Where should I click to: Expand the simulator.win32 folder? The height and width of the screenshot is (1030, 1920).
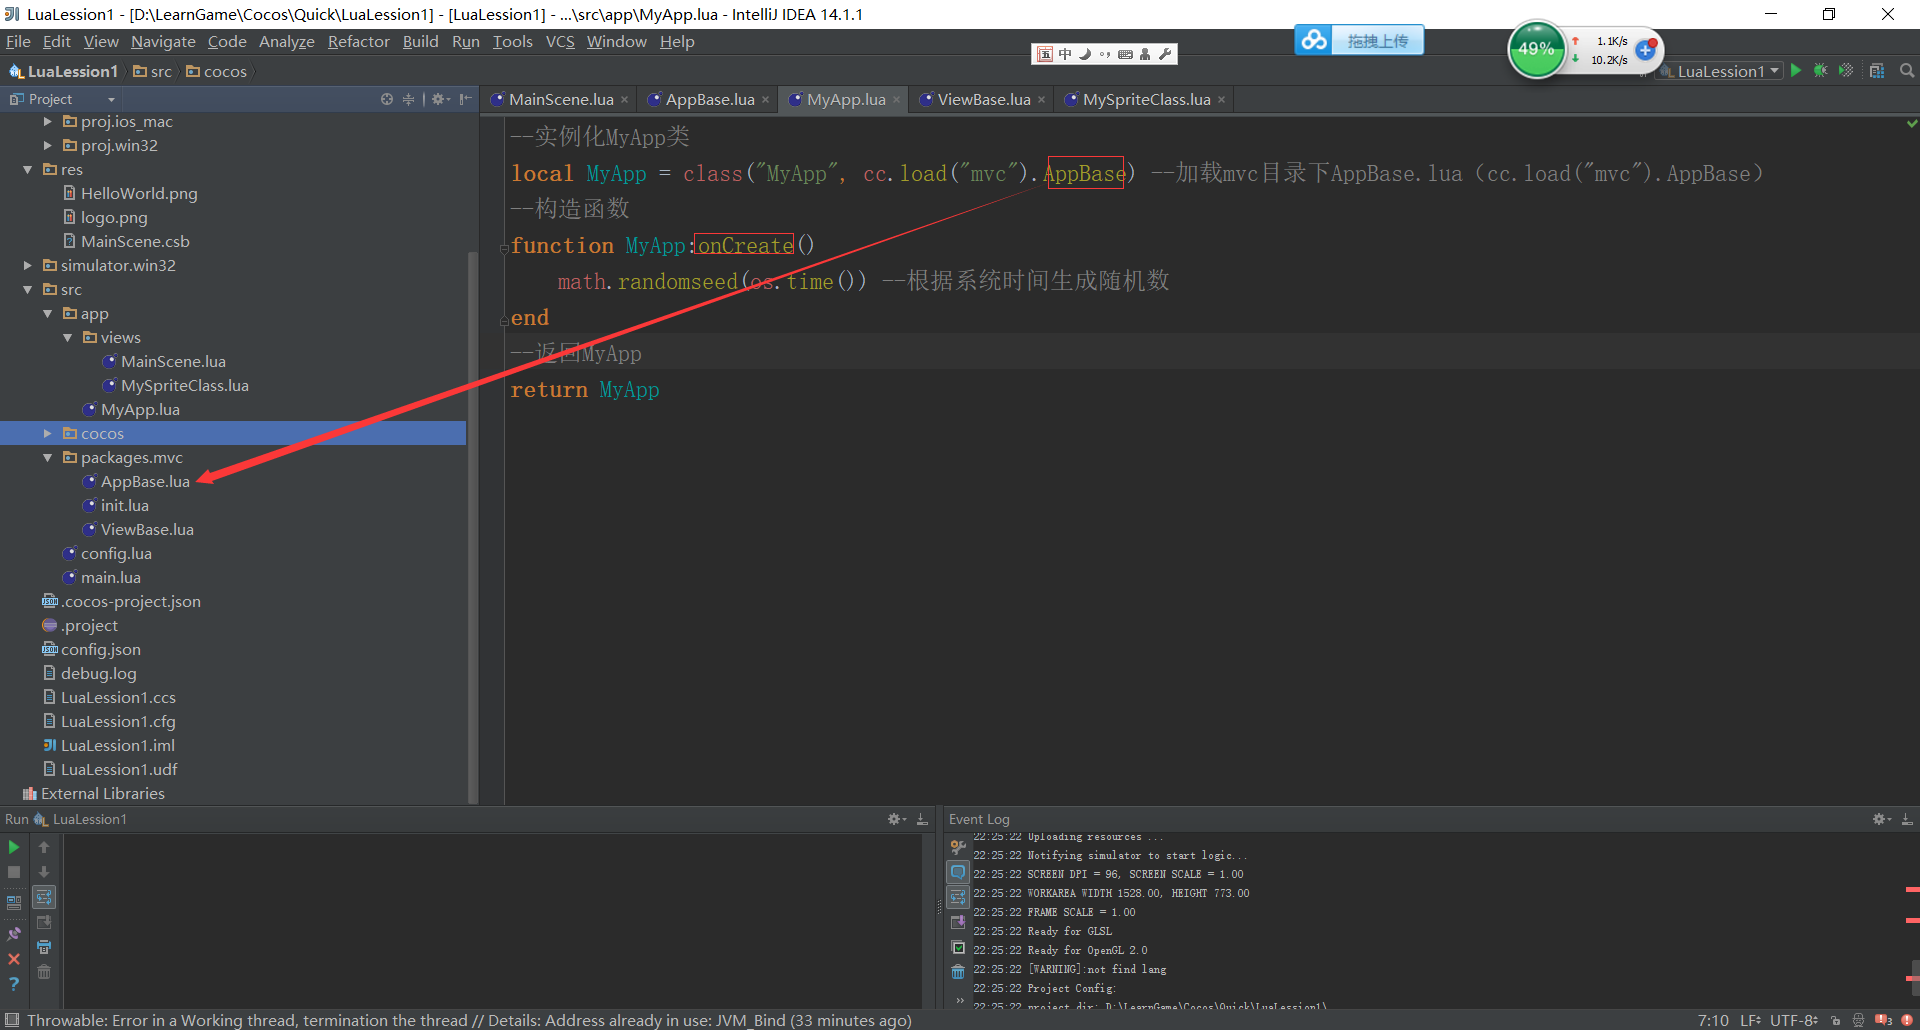pos(27,265)
